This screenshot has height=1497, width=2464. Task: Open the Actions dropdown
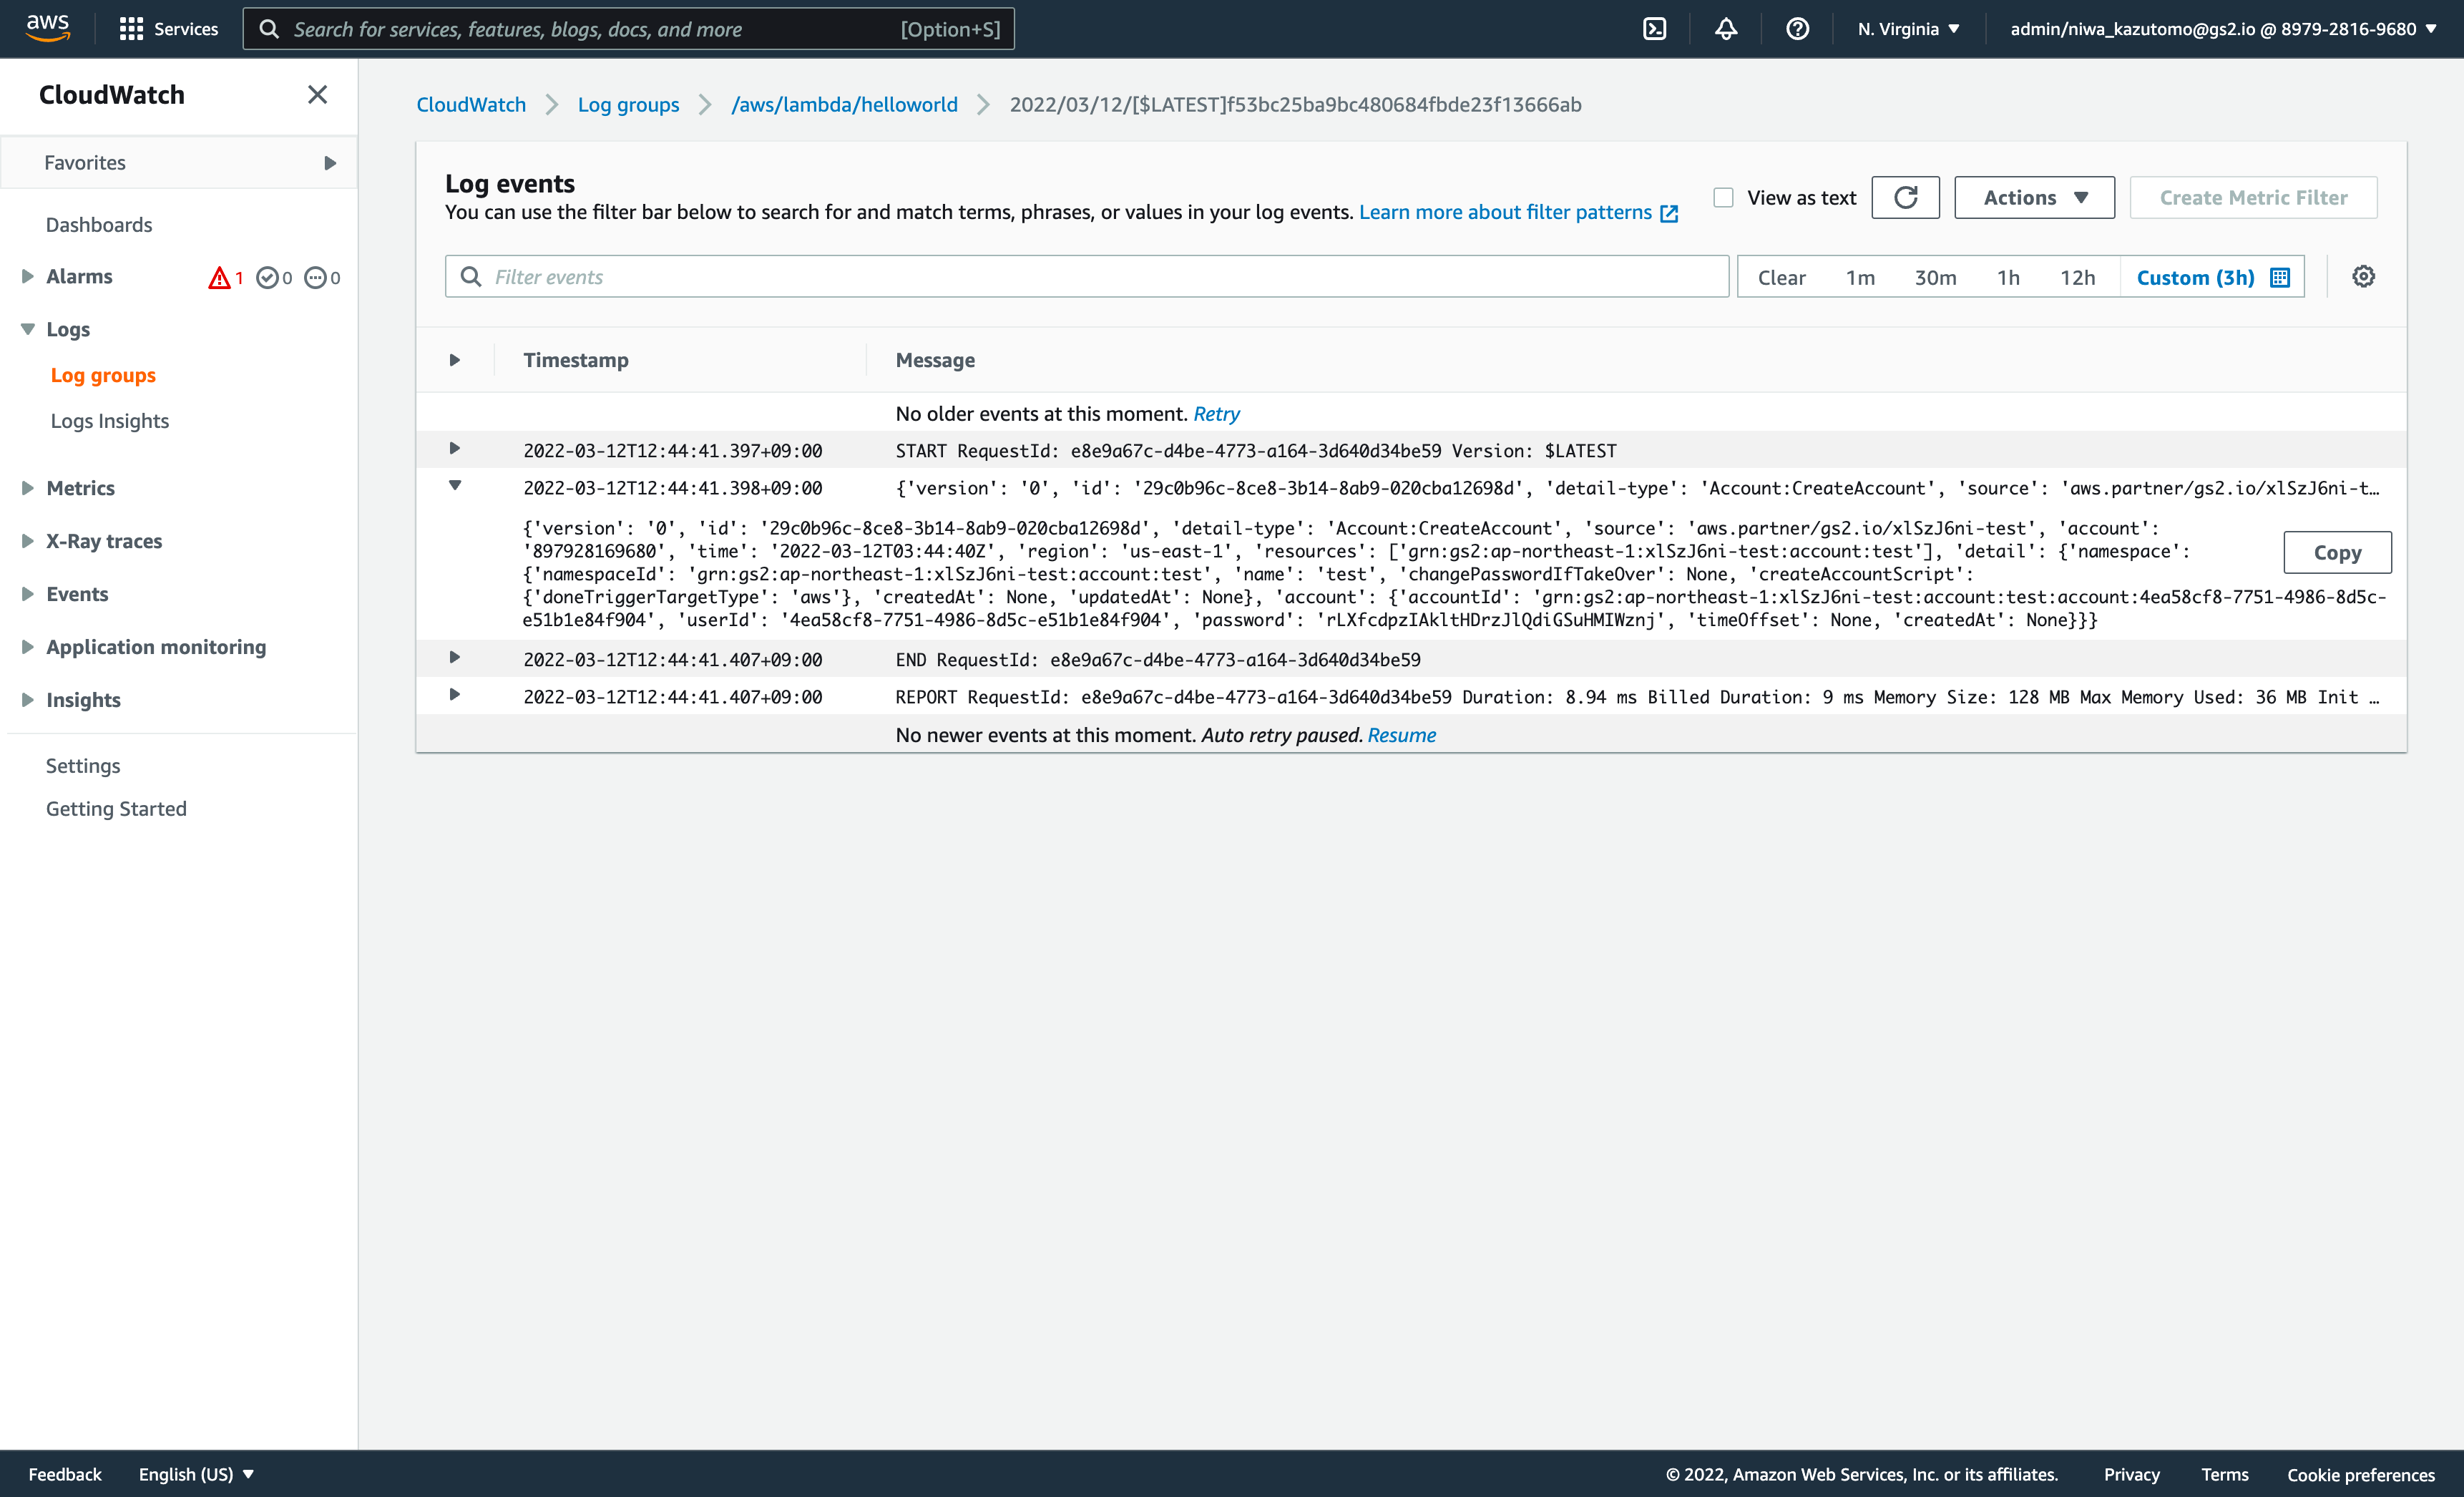point(2034,198)
